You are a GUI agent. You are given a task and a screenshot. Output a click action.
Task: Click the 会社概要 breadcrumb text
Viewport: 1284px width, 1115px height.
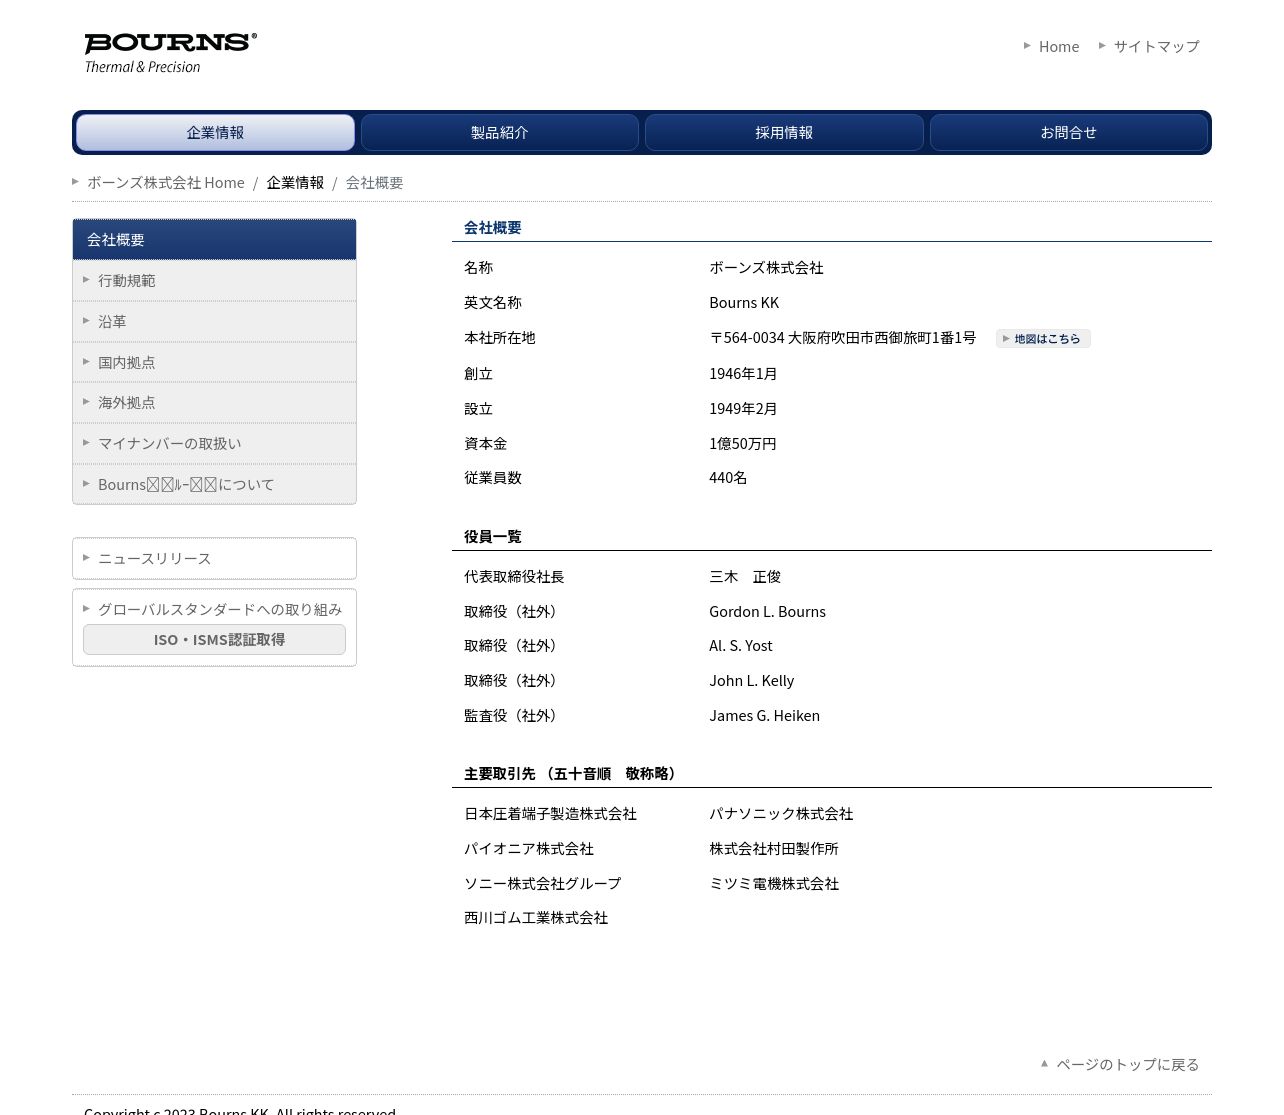[x=375, y=183]
